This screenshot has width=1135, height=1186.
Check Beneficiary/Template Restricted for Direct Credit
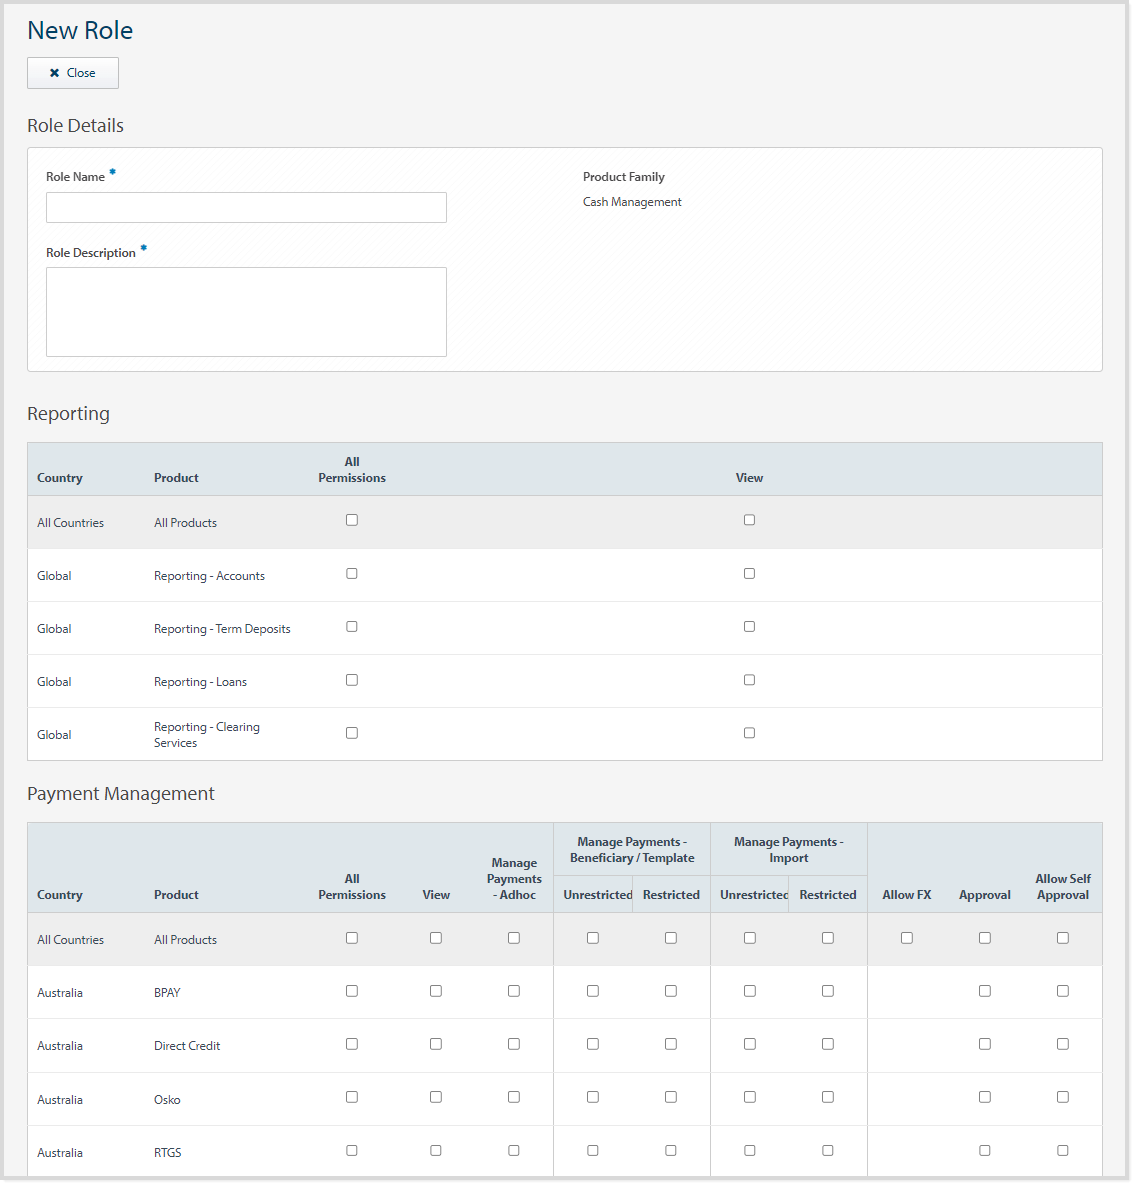coord(671,1044)
